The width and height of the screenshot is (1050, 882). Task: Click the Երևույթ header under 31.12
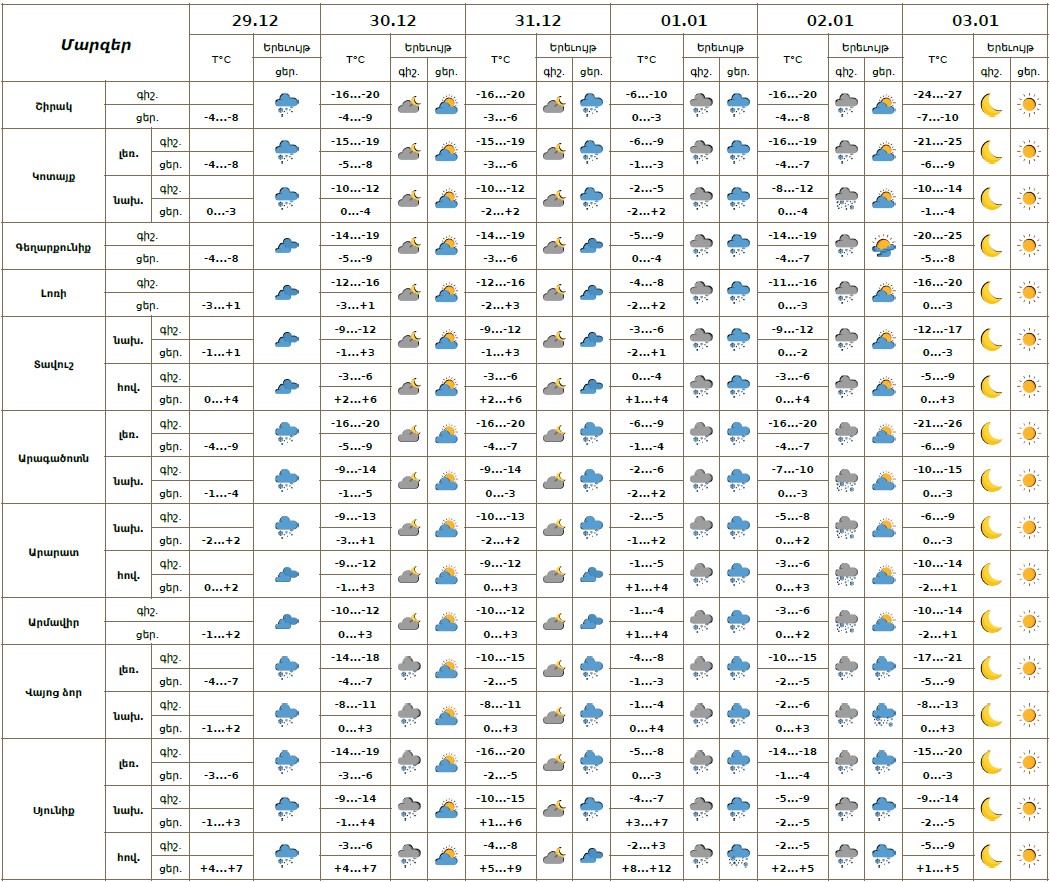573,47
